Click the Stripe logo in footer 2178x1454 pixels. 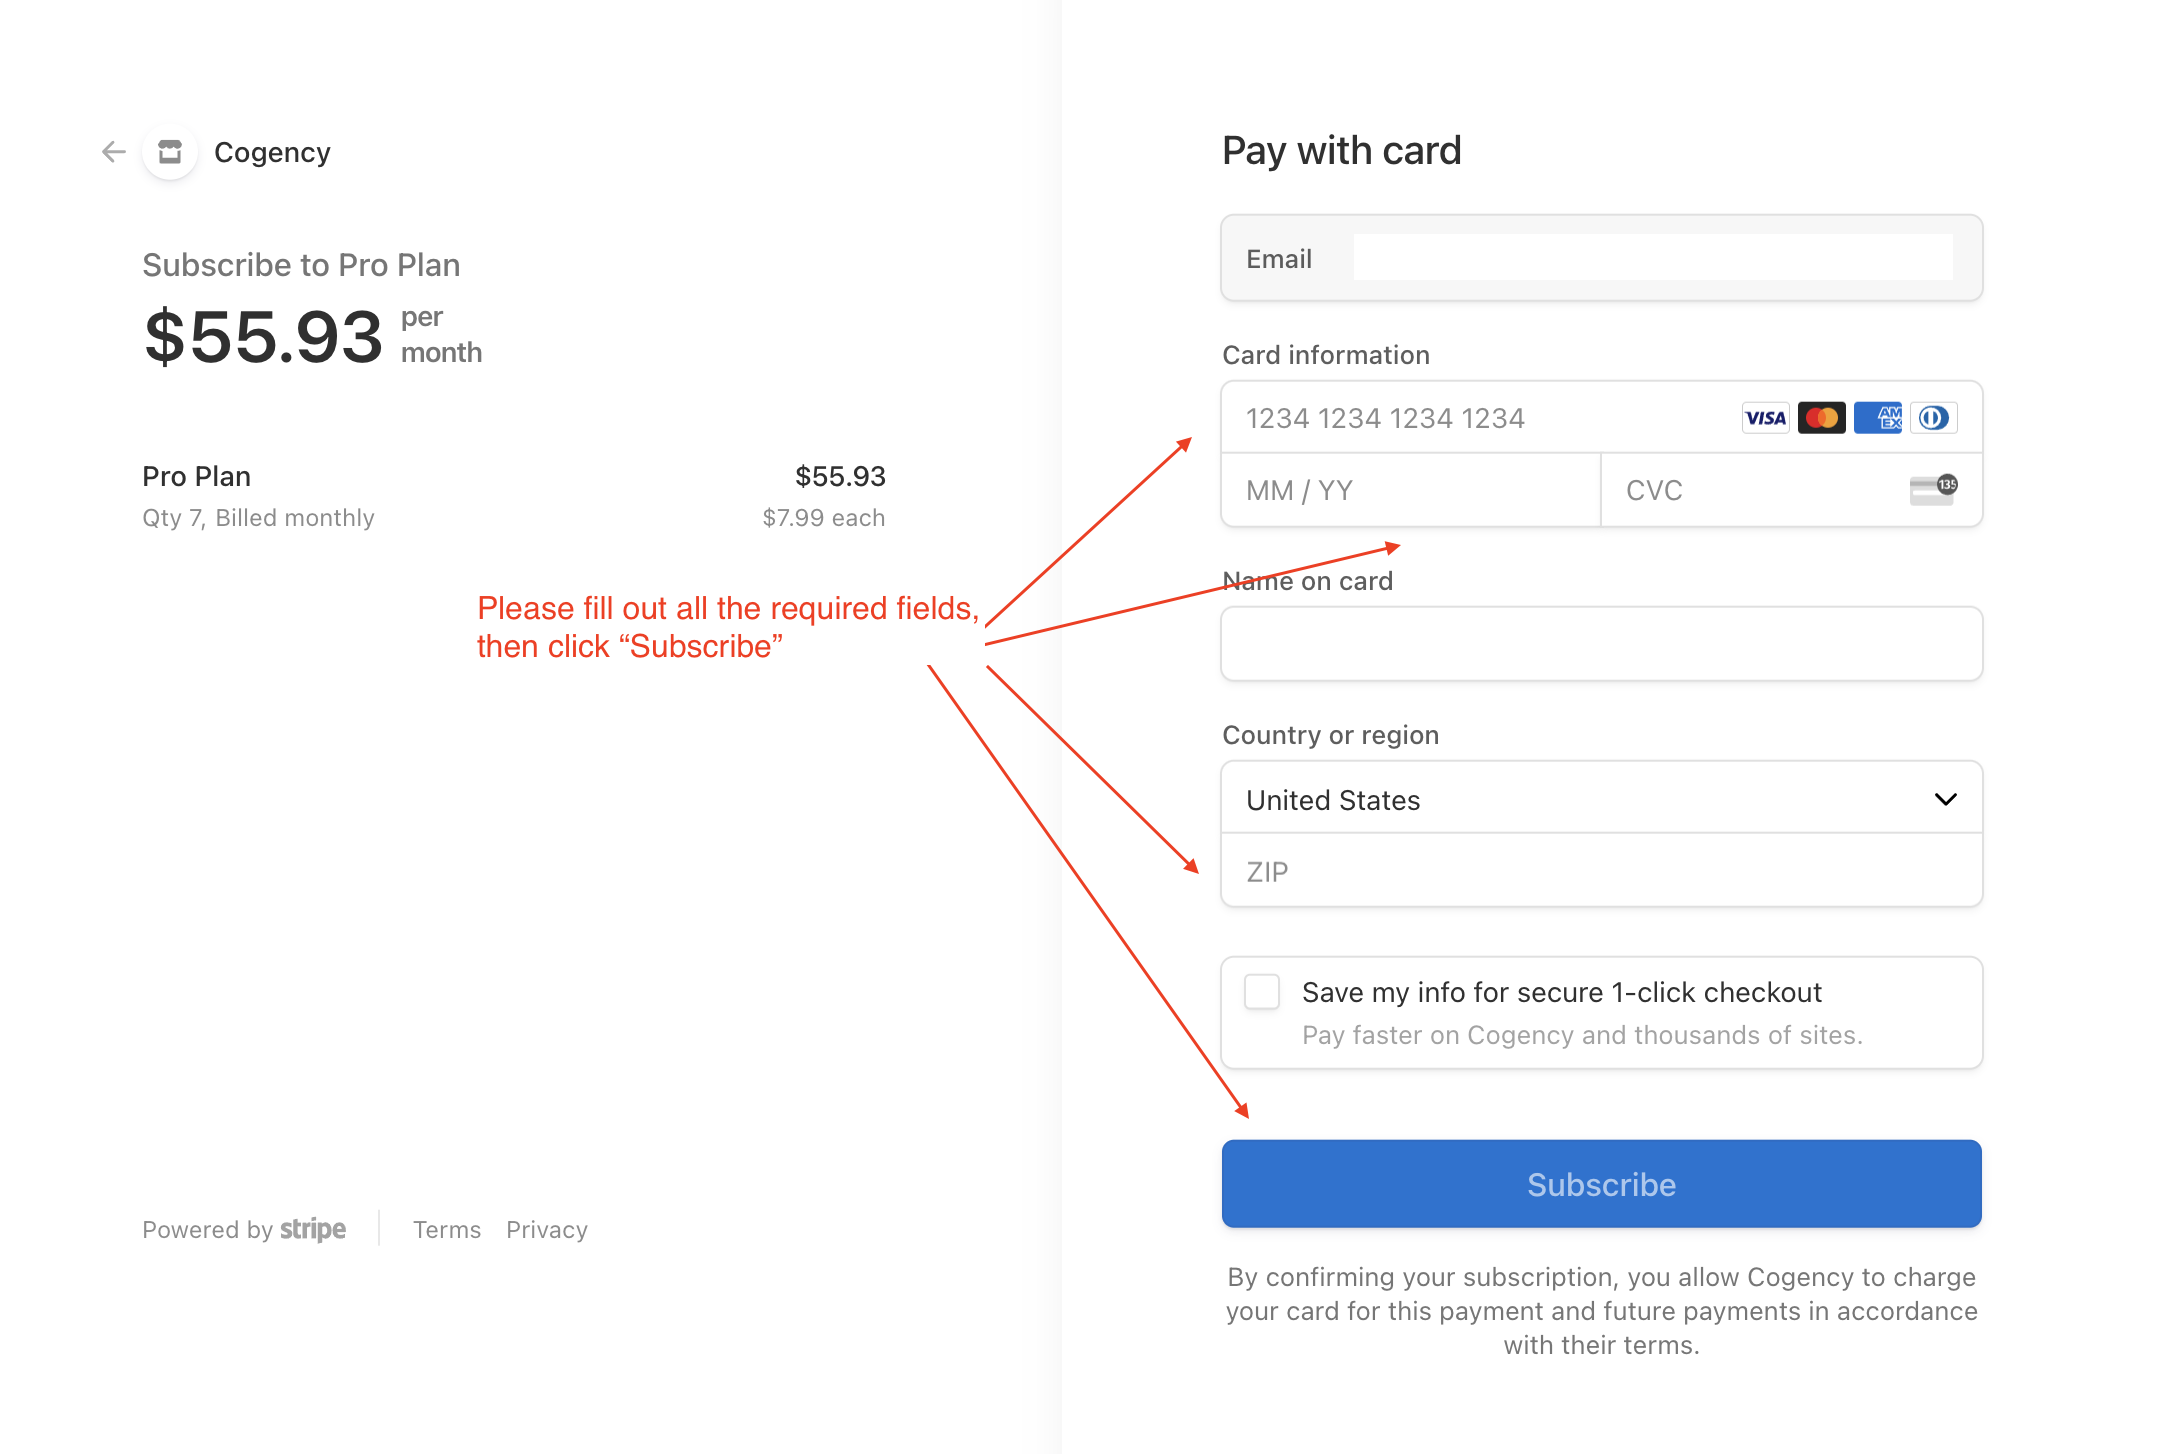[x=313, y=1229]
